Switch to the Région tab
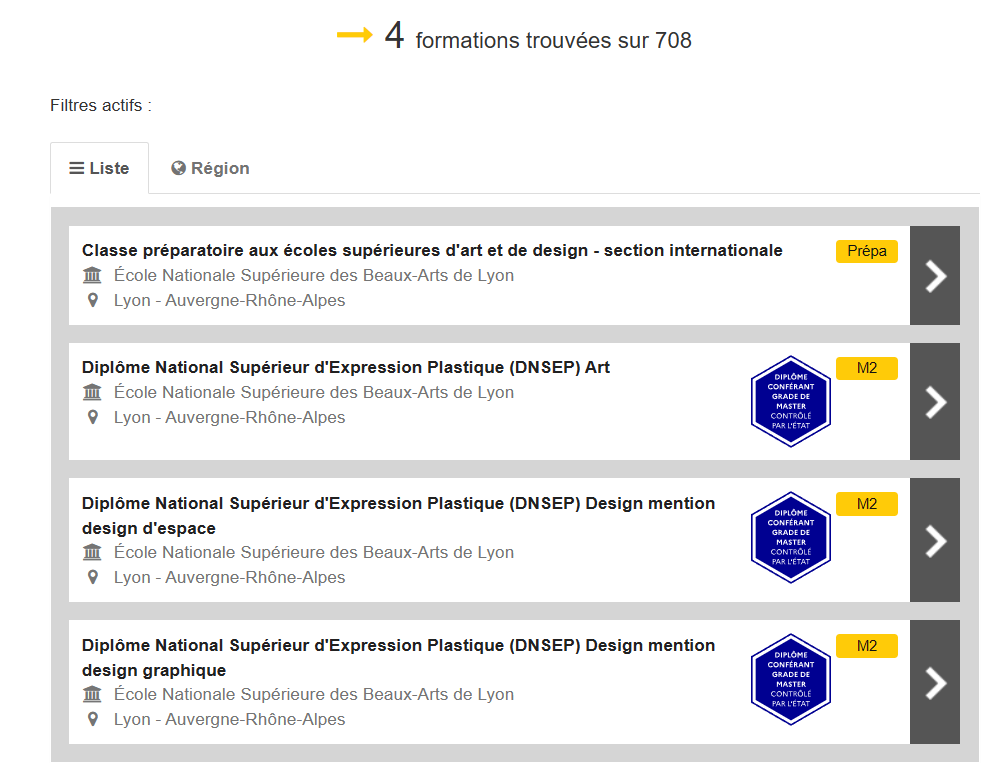The width and height of the screenshot is (1001, 763). pos(210,168)
